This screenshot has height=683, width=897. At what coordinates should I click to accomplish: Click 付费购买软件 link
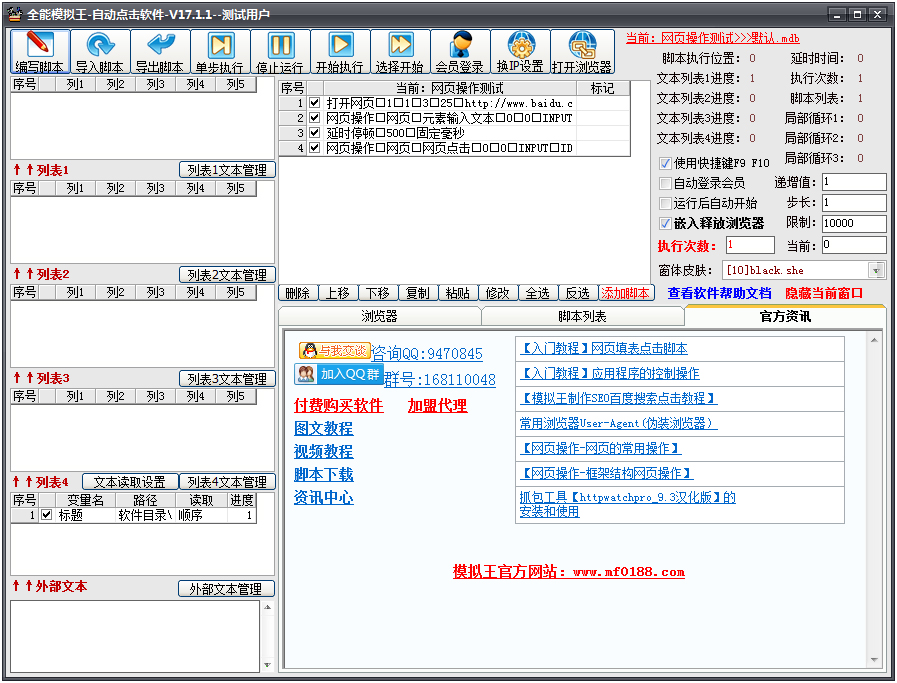point(339,406)
